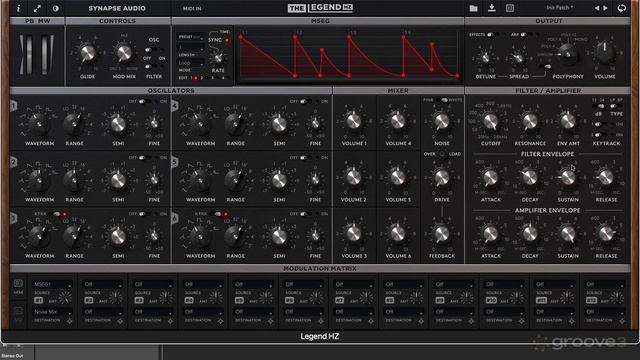Toggle the Controls OSC off/on switch

point(151,50)
